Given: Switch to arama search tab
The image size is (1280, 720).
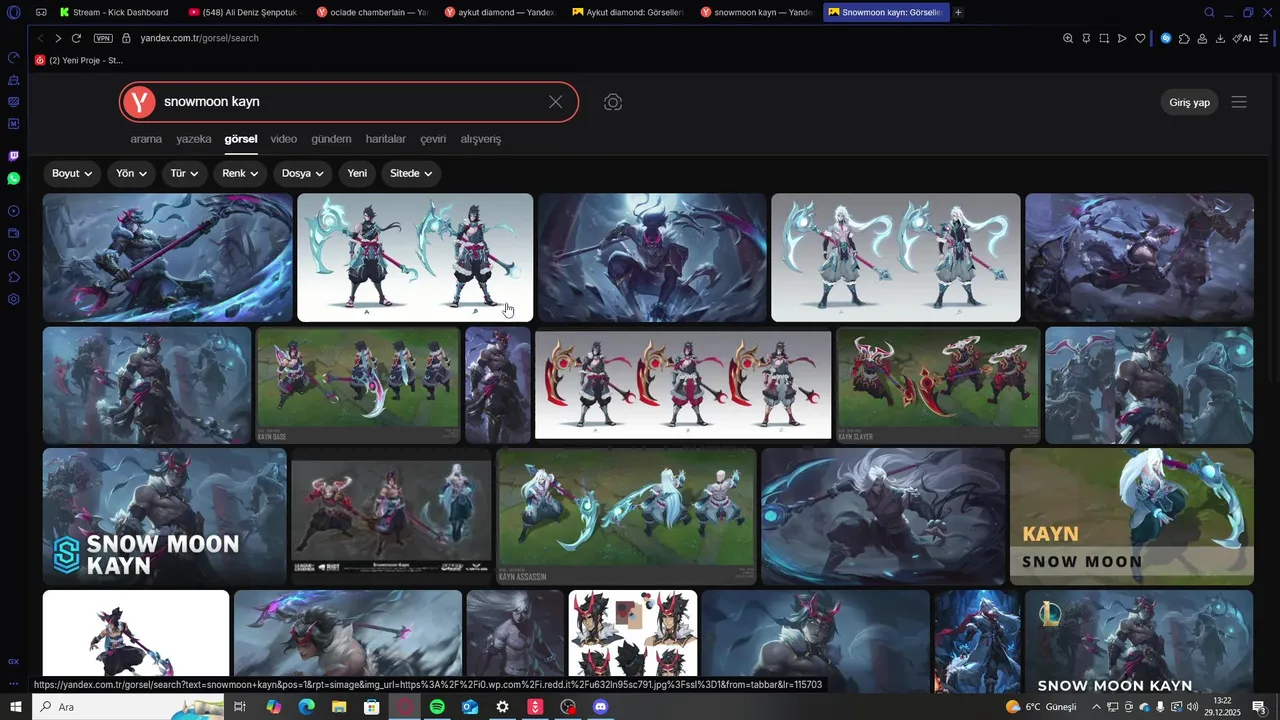Looking at the screenshot, I should 146,139.
